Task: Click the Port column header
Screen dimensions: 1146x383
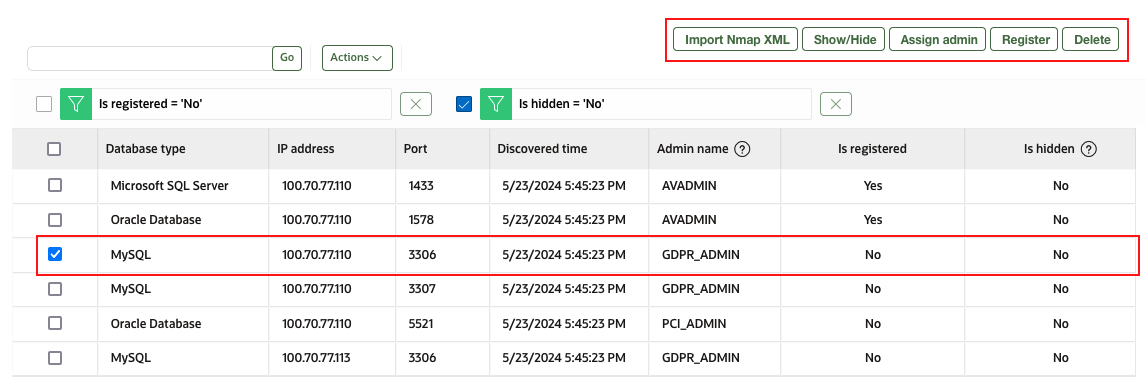Action: [x=416, y=149]
